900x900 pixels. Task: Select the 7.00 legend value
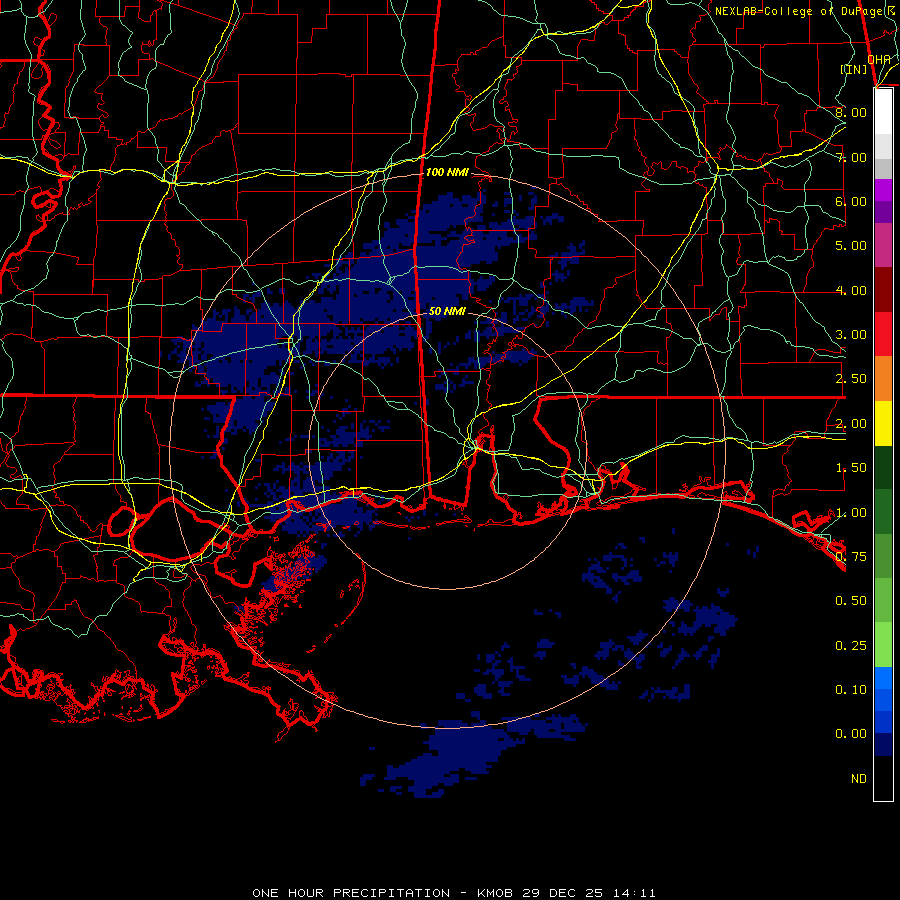(851, 157)
